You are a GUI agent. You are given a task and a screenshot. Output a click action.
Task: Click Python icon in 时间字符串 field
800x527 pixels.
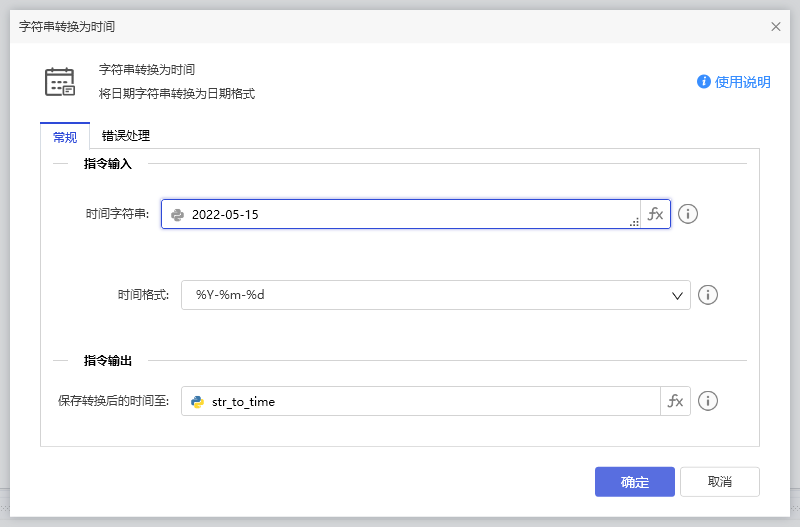(177, 214)
